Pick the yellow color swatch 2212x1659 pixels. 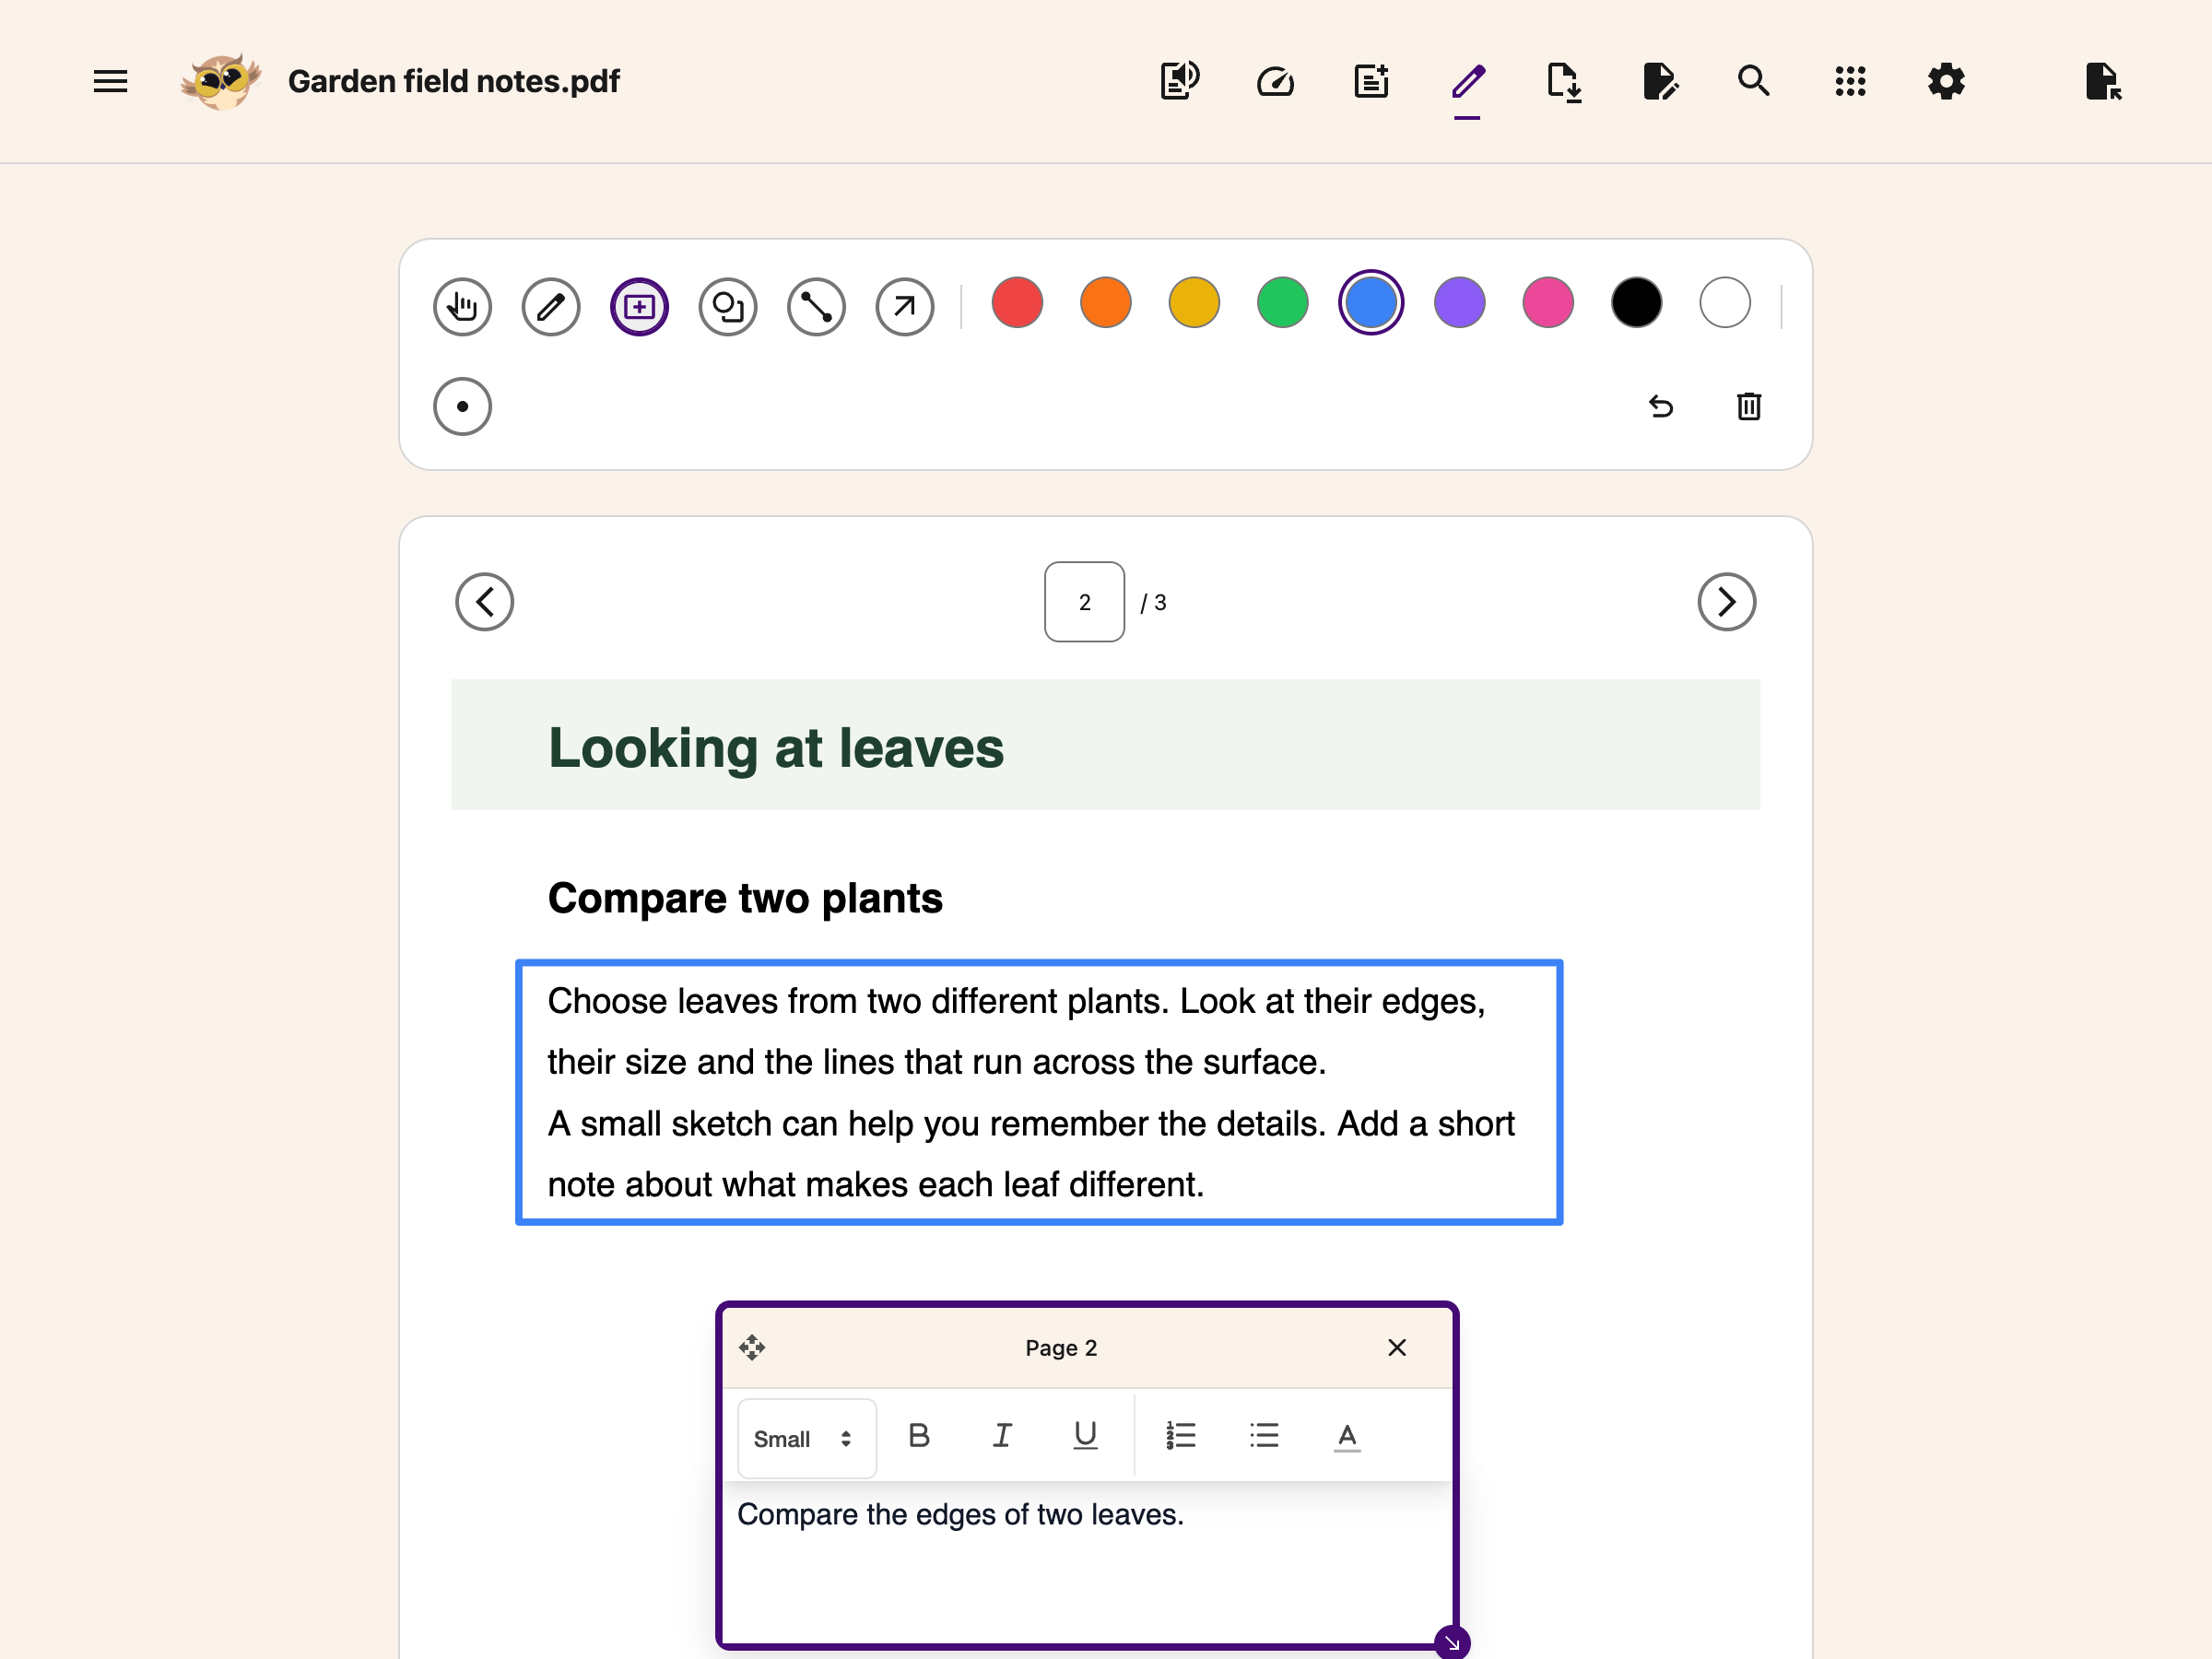pos(1194,303)
